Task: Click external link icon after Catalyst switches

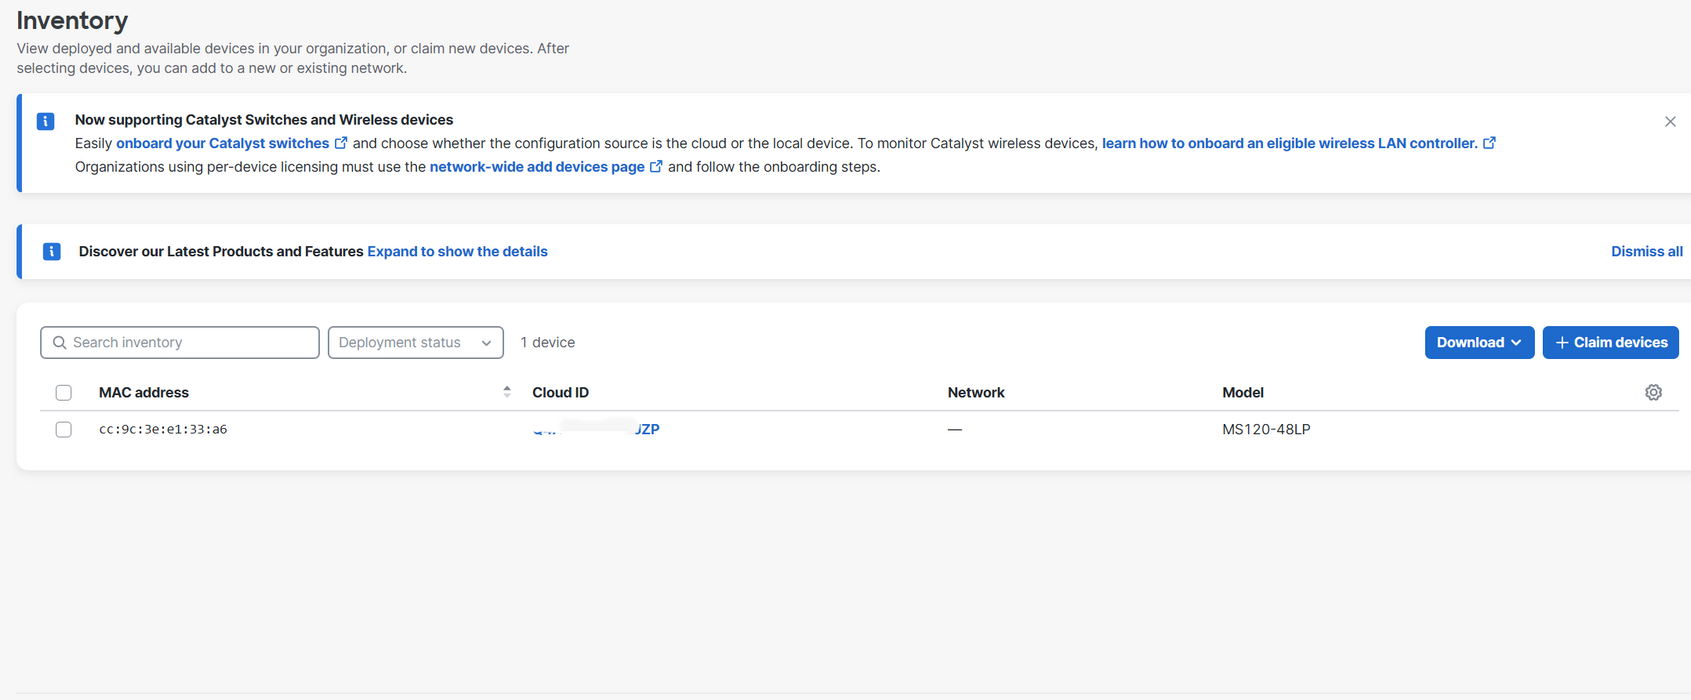Action: click(341, 143)
